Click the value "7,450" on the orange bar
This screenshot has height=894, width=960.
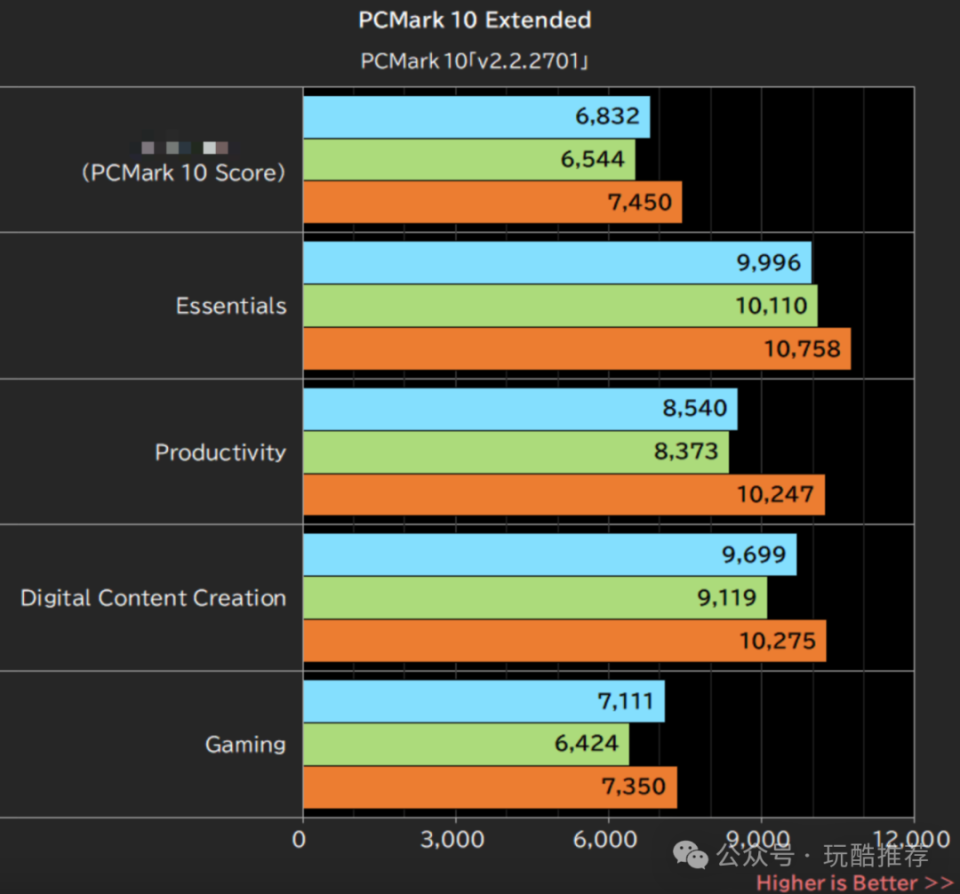[x=640, y=202]
